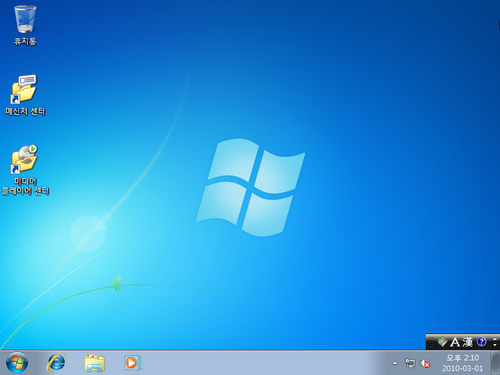The height and width of the screenshot is (375, 500).
Task: Launch Internet Explorer from the taskbar
Action: click(56, 363)
